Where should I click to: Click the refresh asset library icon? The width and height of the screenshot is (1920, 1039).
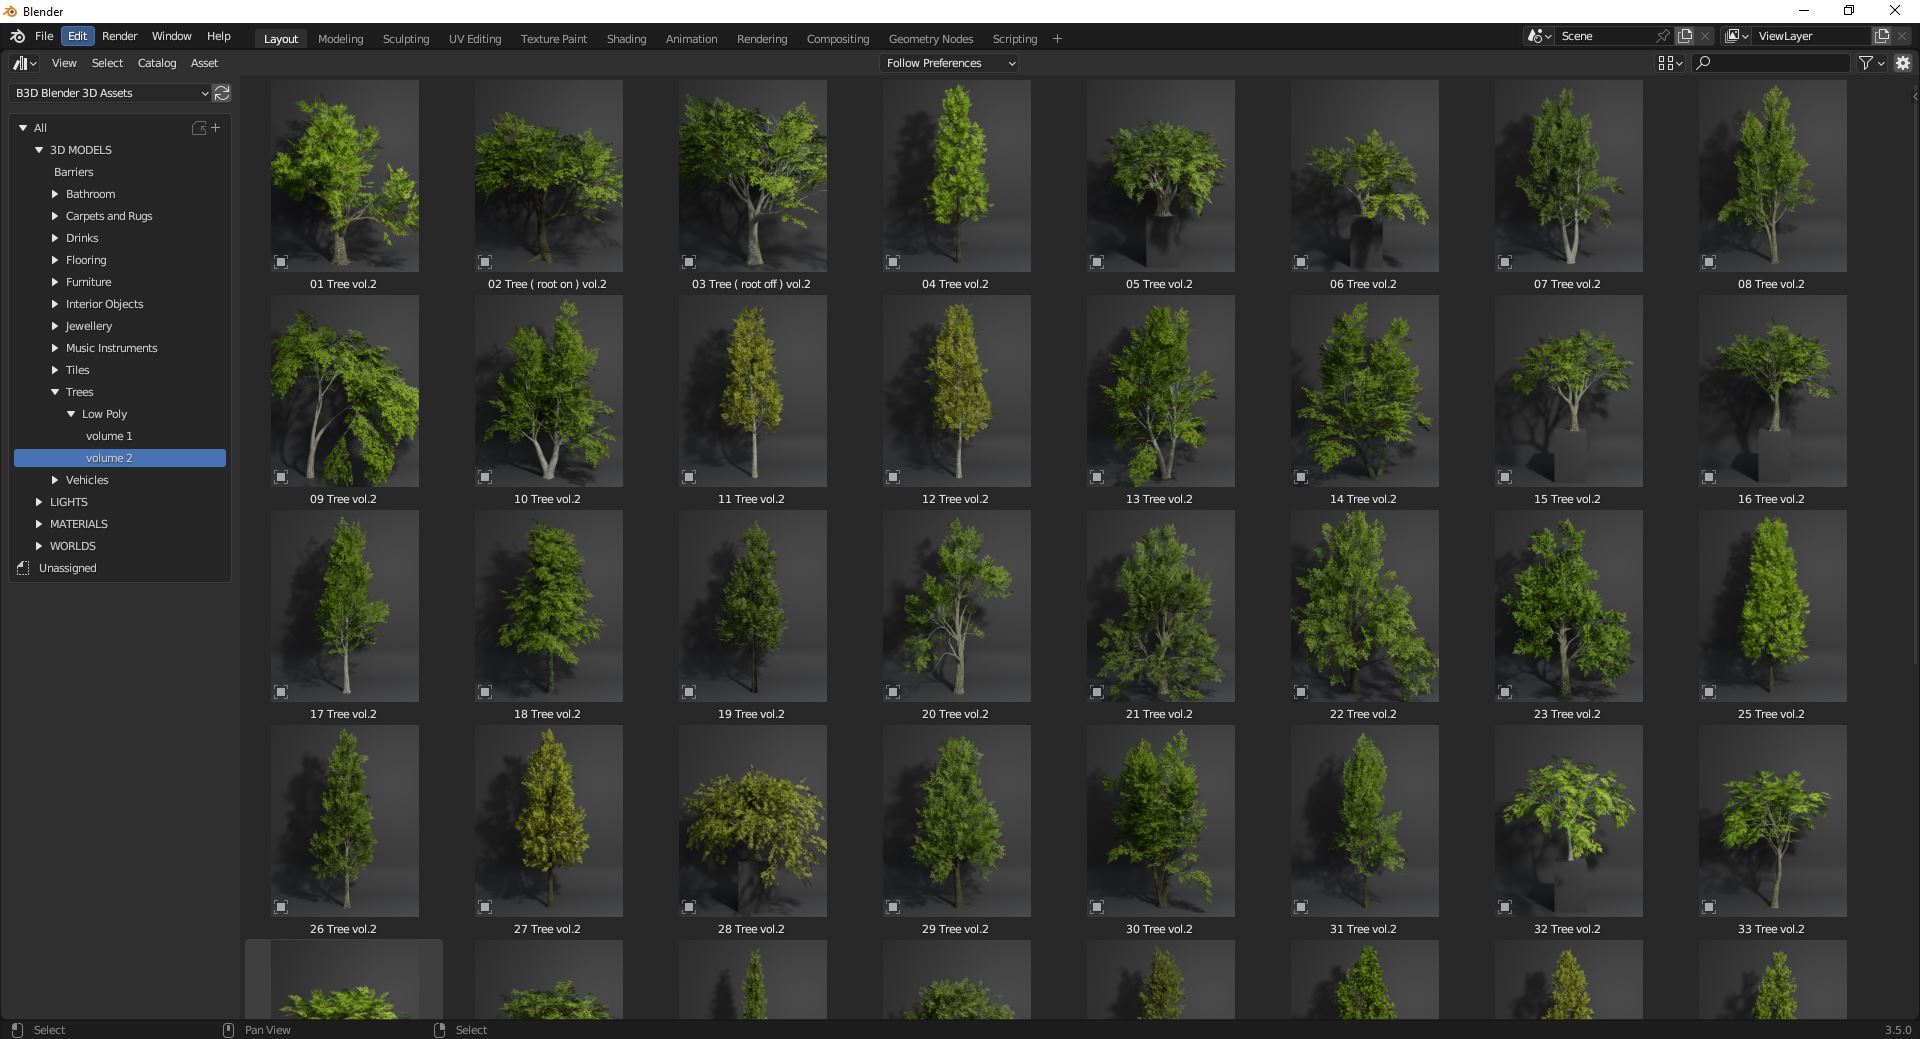click(221, 93)
